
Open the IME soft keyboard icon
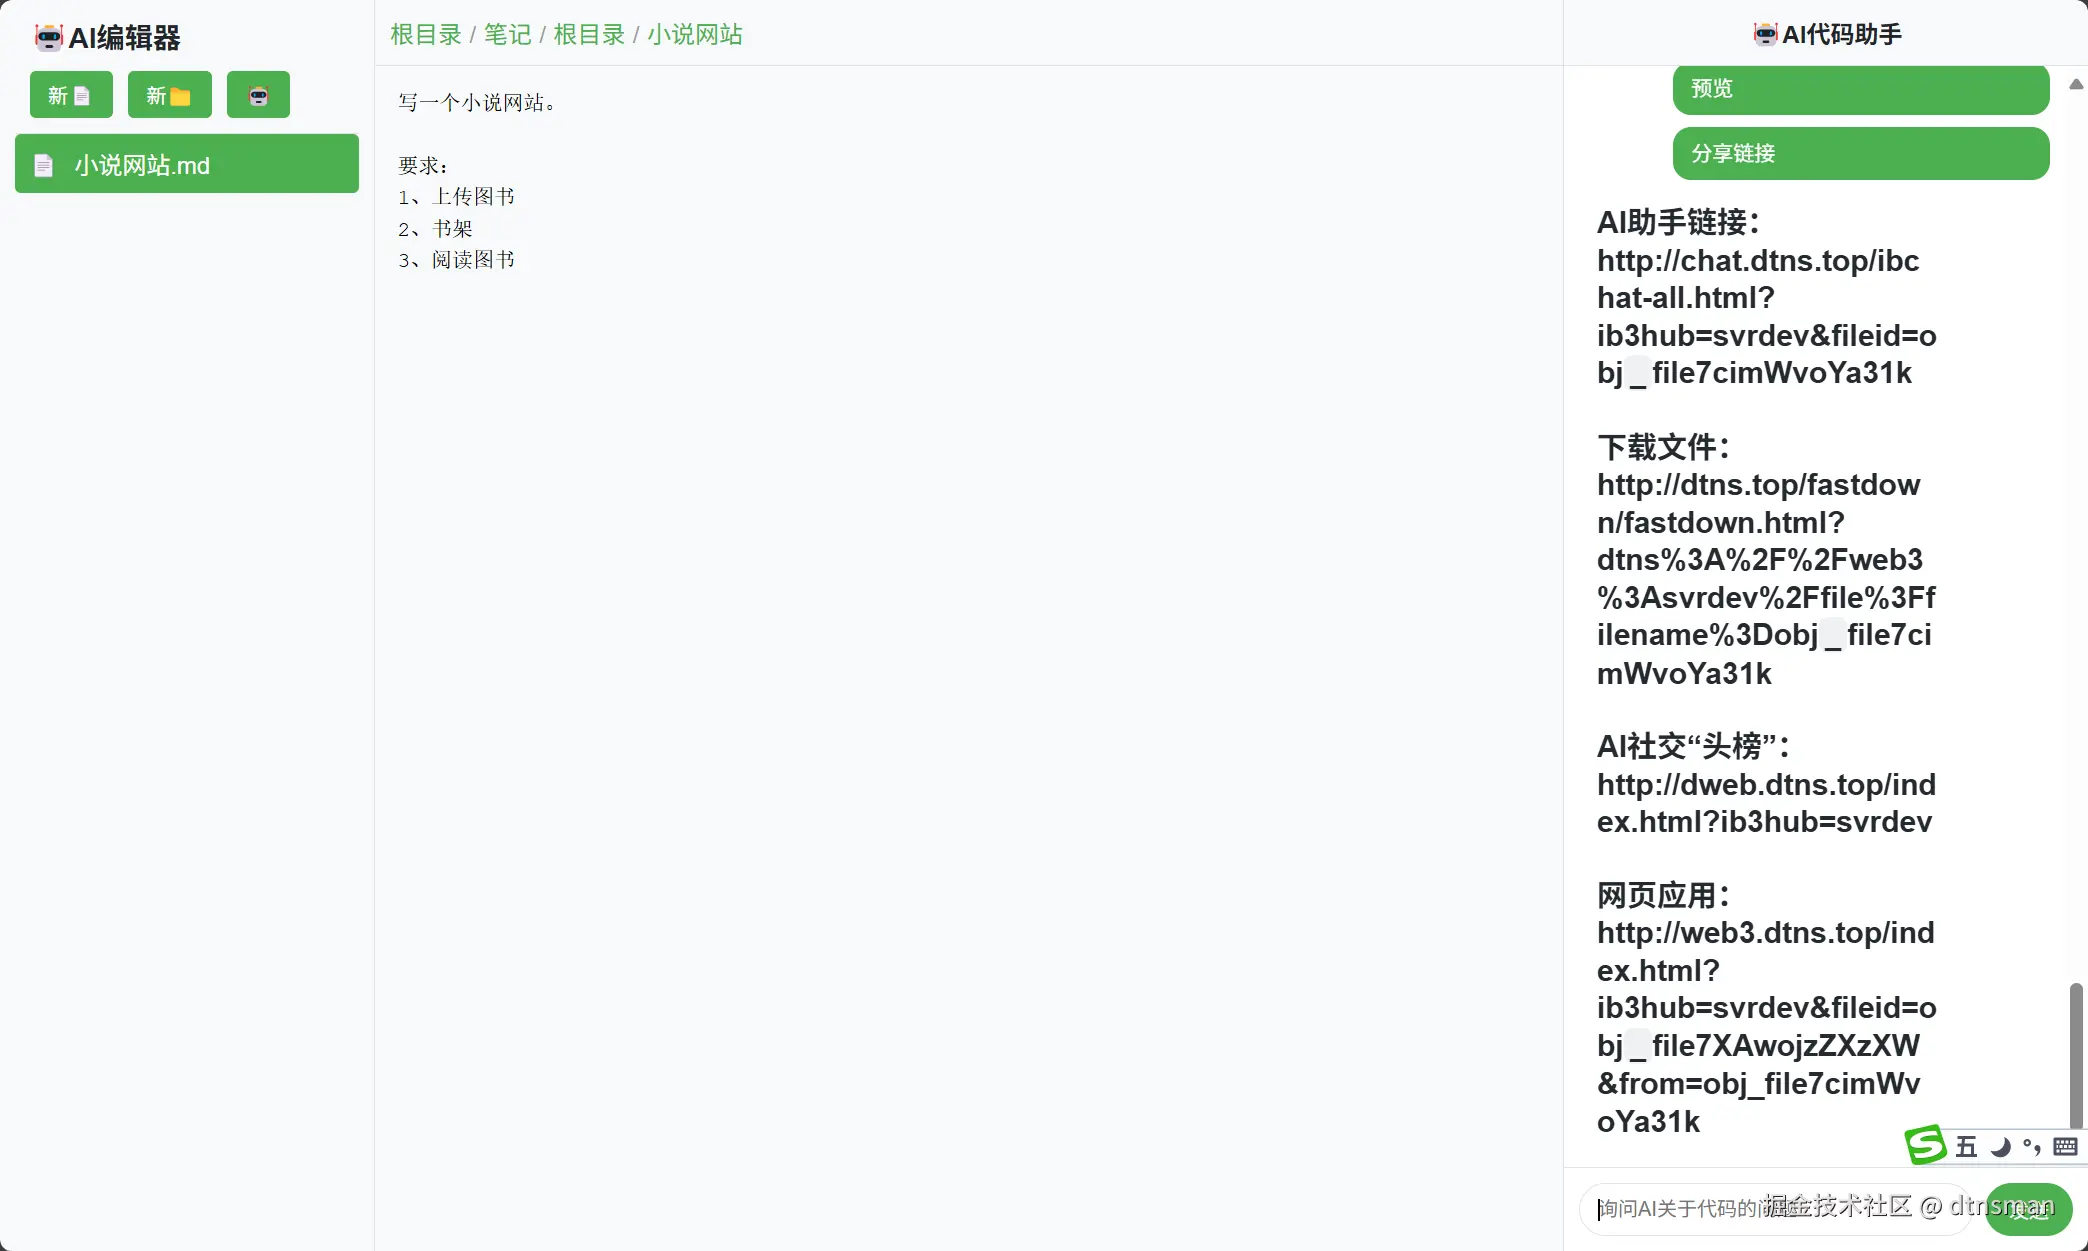[2065, 1147]
